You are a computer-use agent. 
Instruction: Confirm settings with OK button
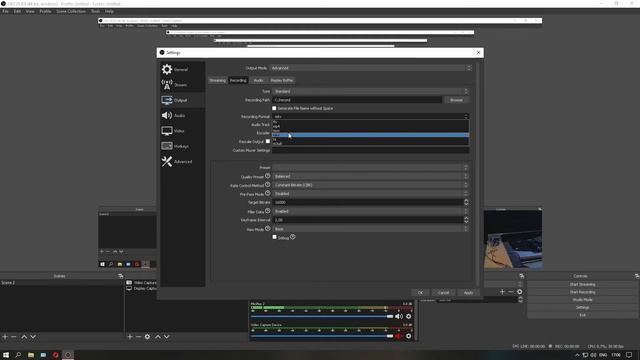point(420,293)
